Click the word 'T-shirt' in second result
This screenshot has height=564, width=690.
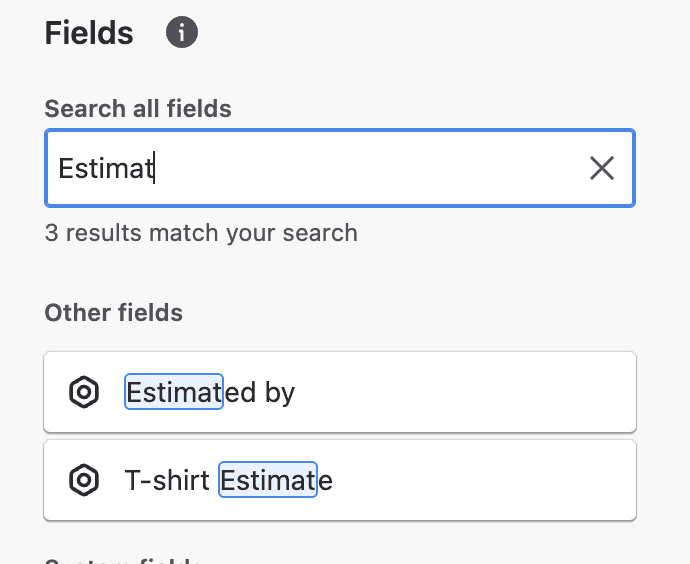(167, 481)
